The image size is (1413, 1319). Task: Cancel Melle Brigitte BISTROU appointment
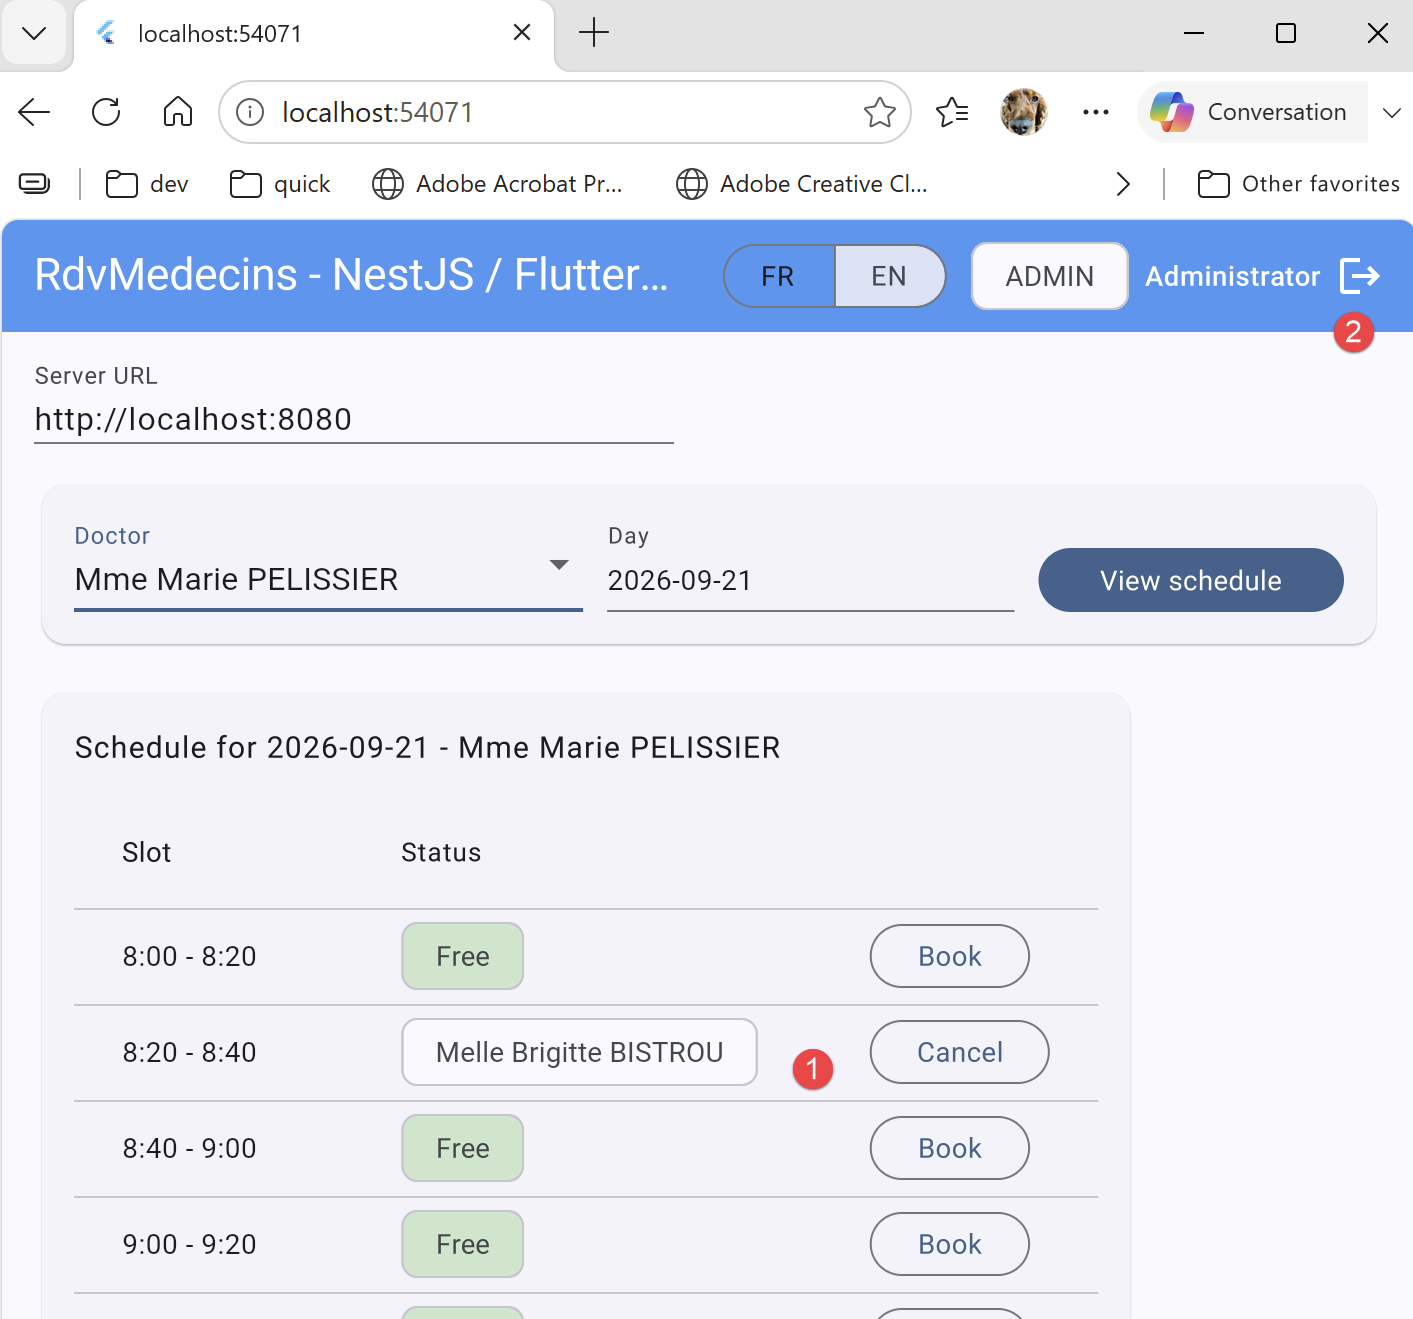point(960,1052)
